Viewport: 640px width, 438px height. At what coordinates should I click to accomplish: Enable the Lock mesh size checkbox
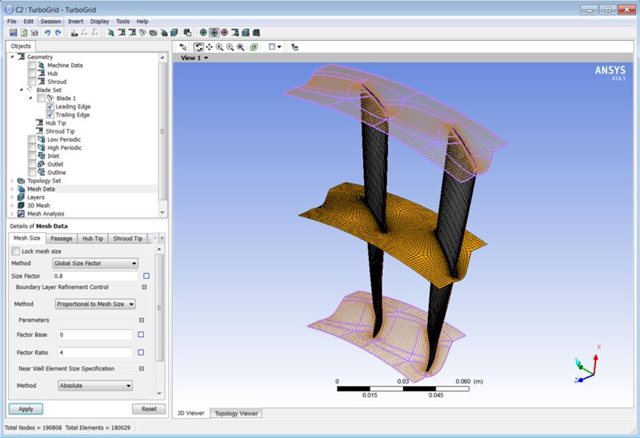tap(16, 251)
